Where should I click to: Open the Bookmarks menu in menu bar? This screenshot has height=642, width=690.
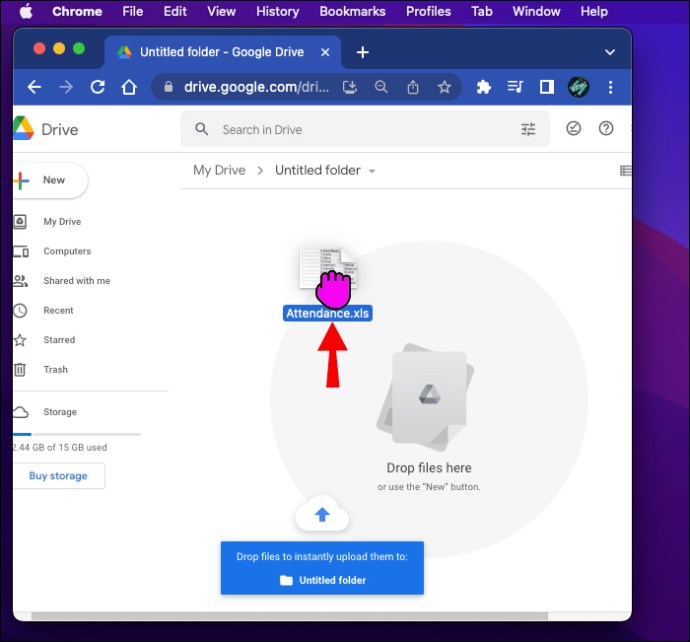pos(352,11)
